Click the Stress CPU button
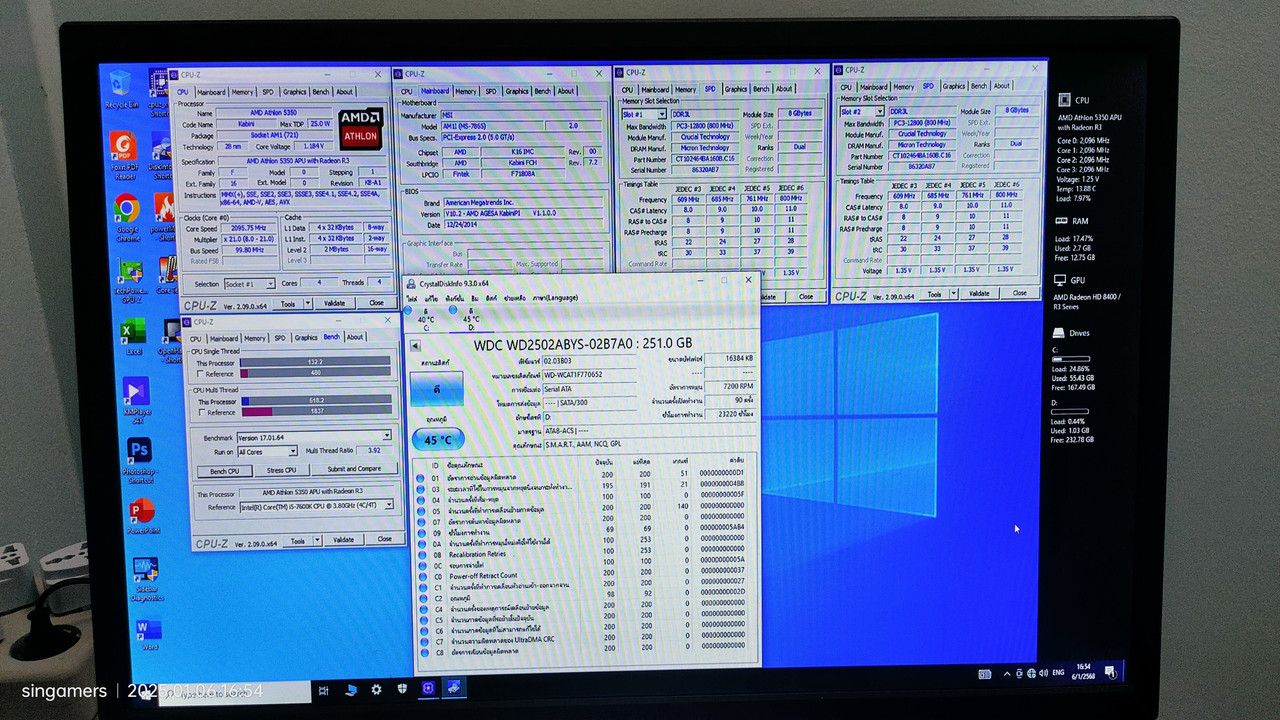The image size is (1280, 720). tap(281, 469)
